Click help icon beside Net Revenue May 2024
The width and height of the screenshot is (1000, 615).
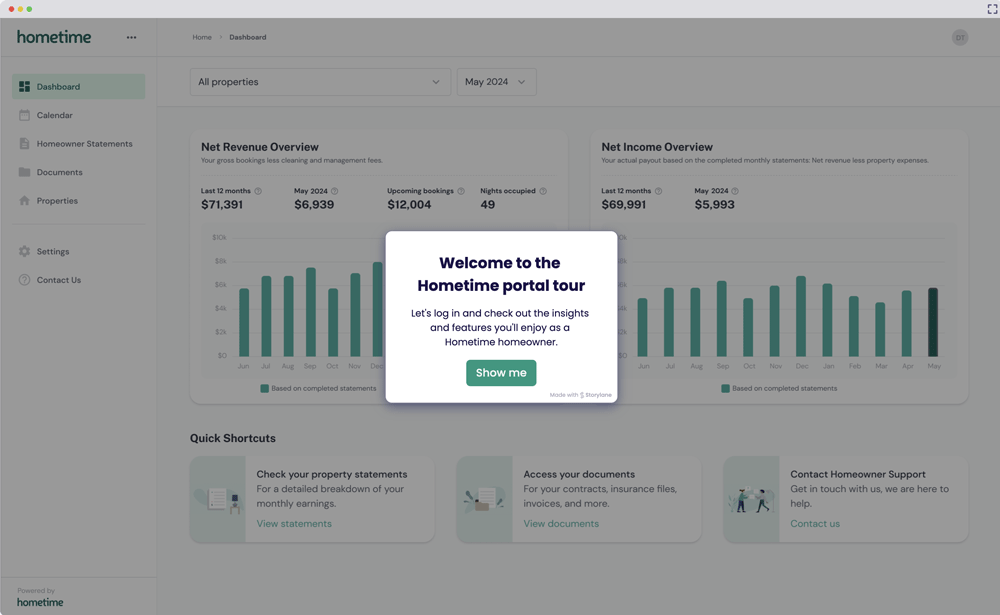tap(335, 191)
